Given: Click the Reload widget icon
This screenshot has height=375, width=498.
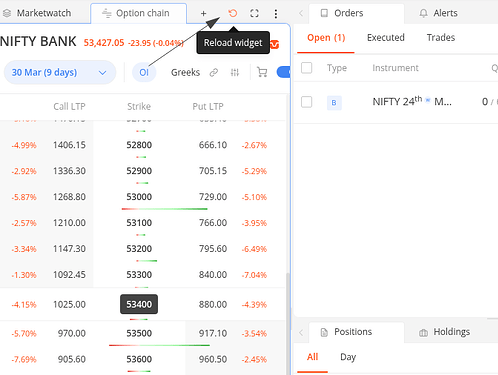Looking at the screenshot, I should [233, 13].
